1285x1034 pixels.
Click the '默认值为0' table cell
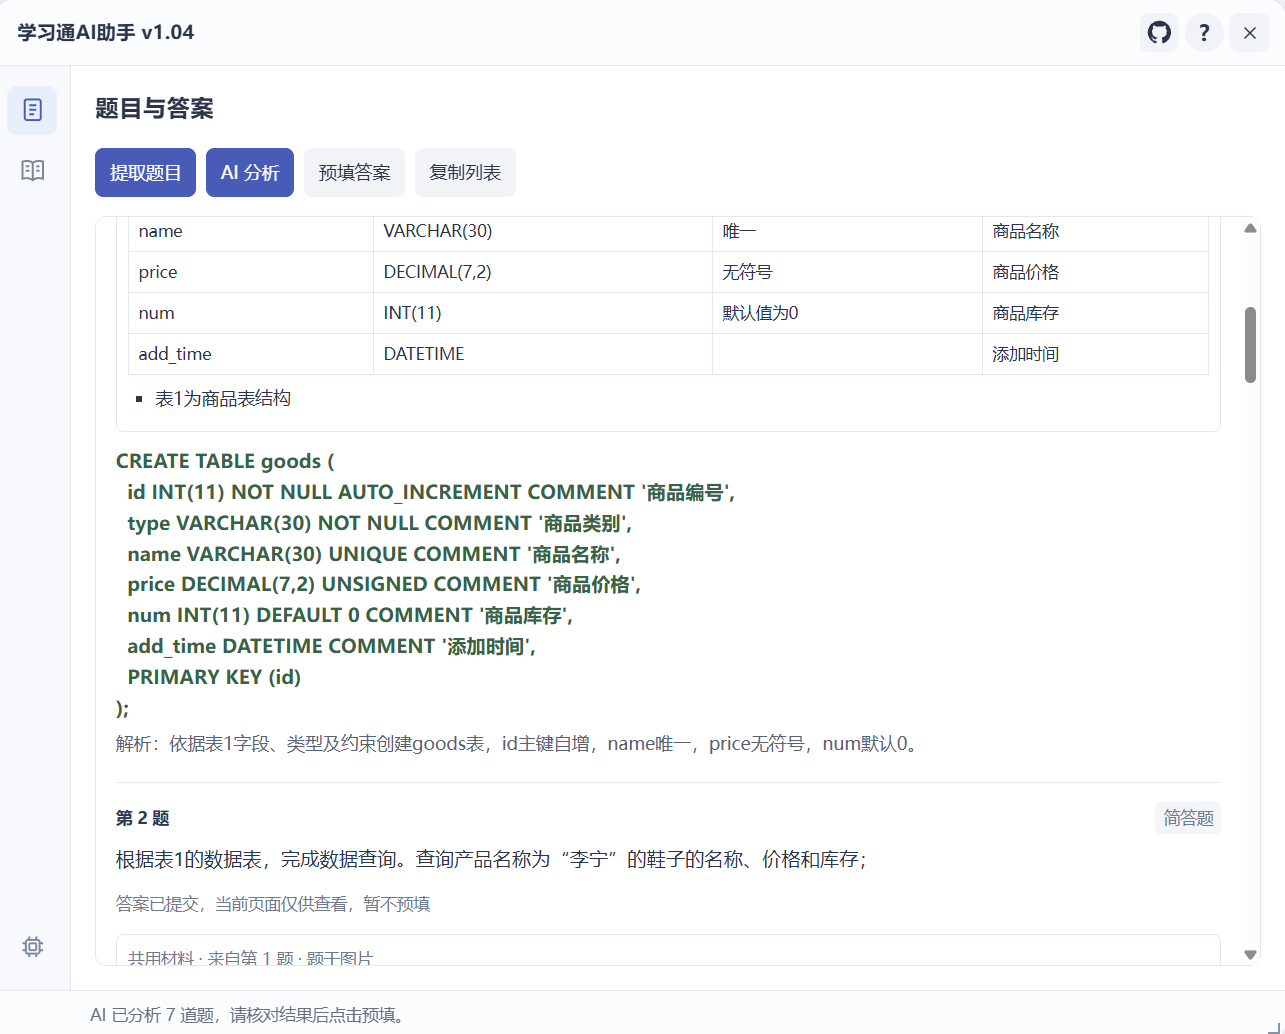click(847, 313)
